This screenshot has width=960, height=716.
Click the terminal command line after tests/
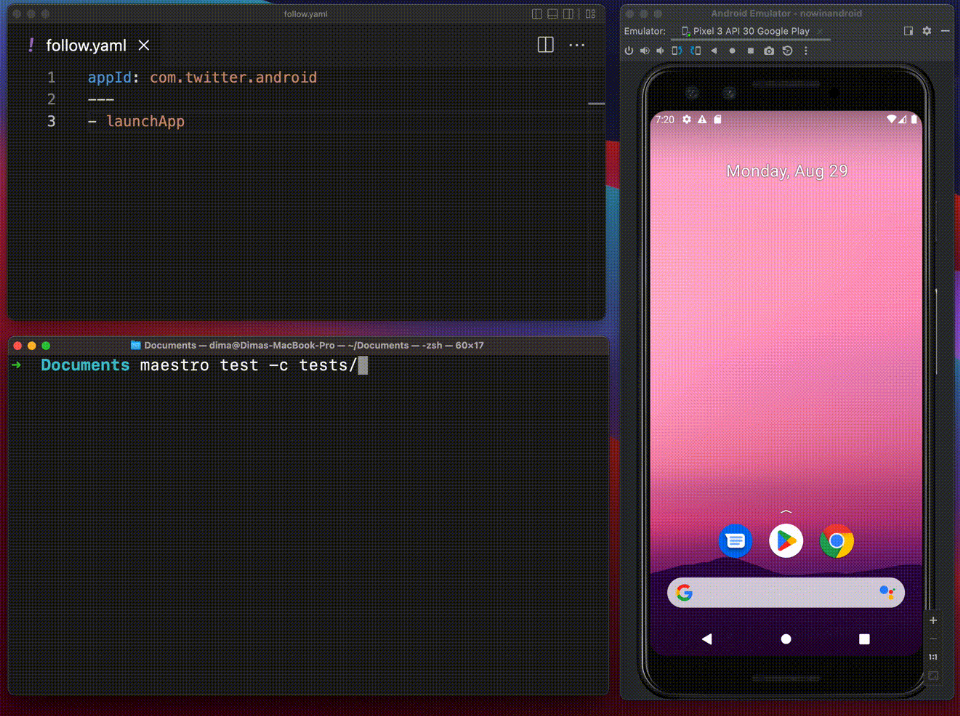coord(363,365)
